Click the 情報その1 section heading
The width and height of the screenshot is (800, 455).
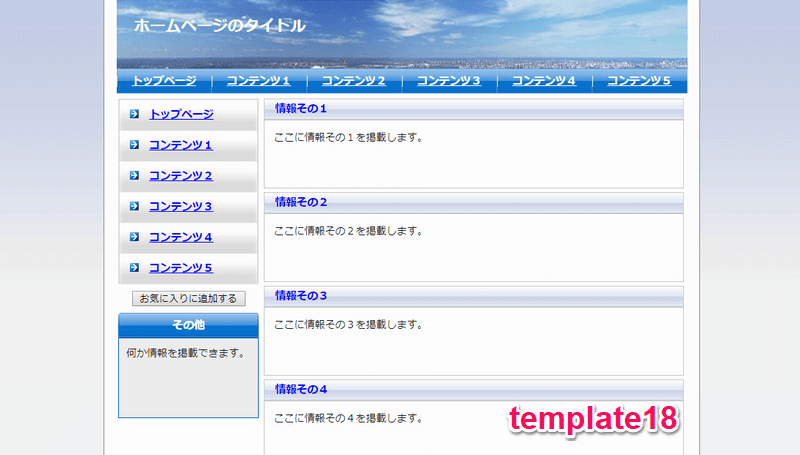tap(301, 108)
